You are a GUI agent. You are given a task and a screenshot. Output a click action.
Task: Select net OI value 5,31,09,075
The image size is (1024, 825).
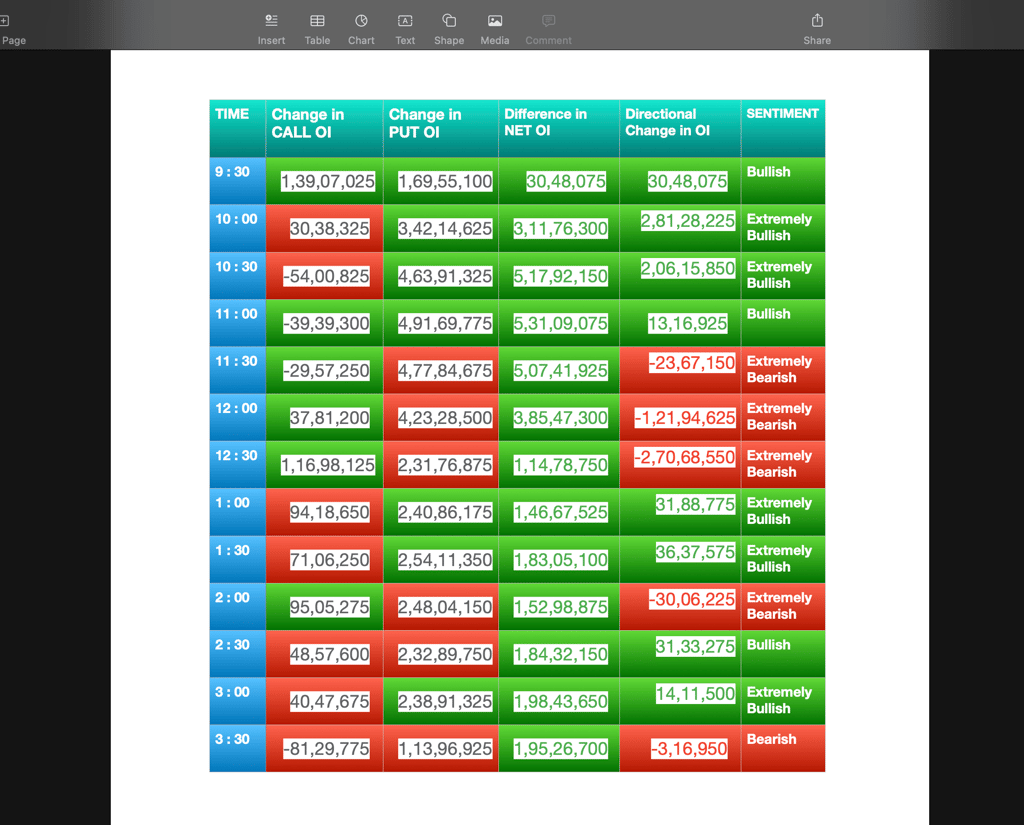coord(560,323)
